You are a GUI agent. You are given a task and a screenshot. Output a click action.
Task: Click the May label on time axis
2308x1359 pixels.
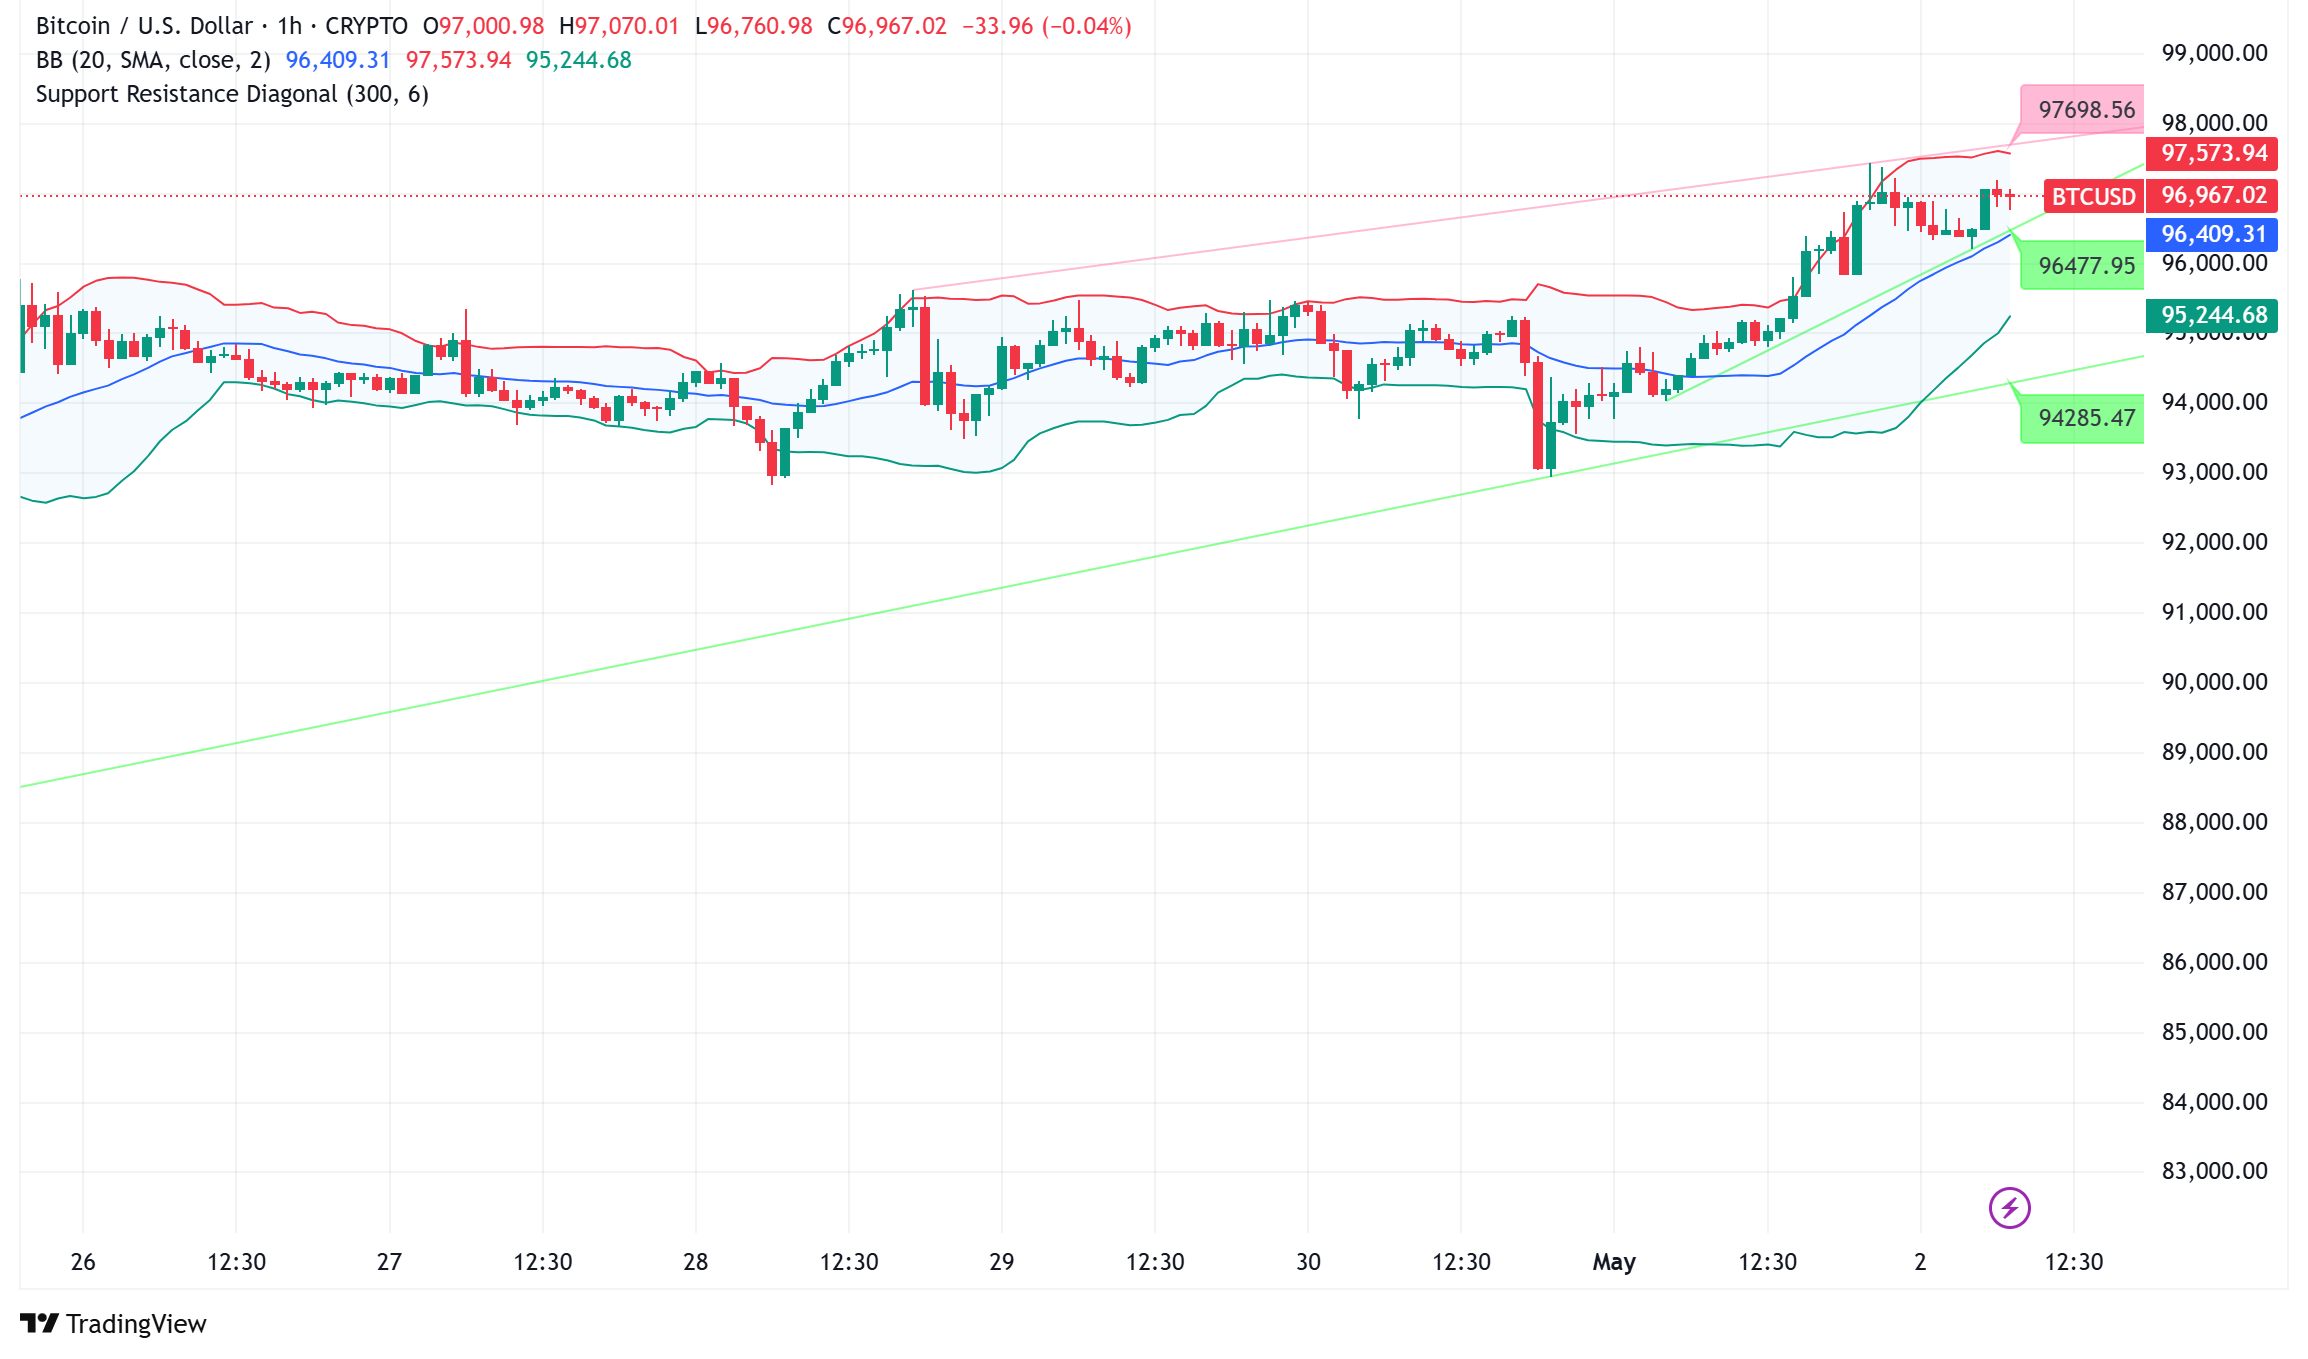pyautogui.click(x=1614, y=1262)
